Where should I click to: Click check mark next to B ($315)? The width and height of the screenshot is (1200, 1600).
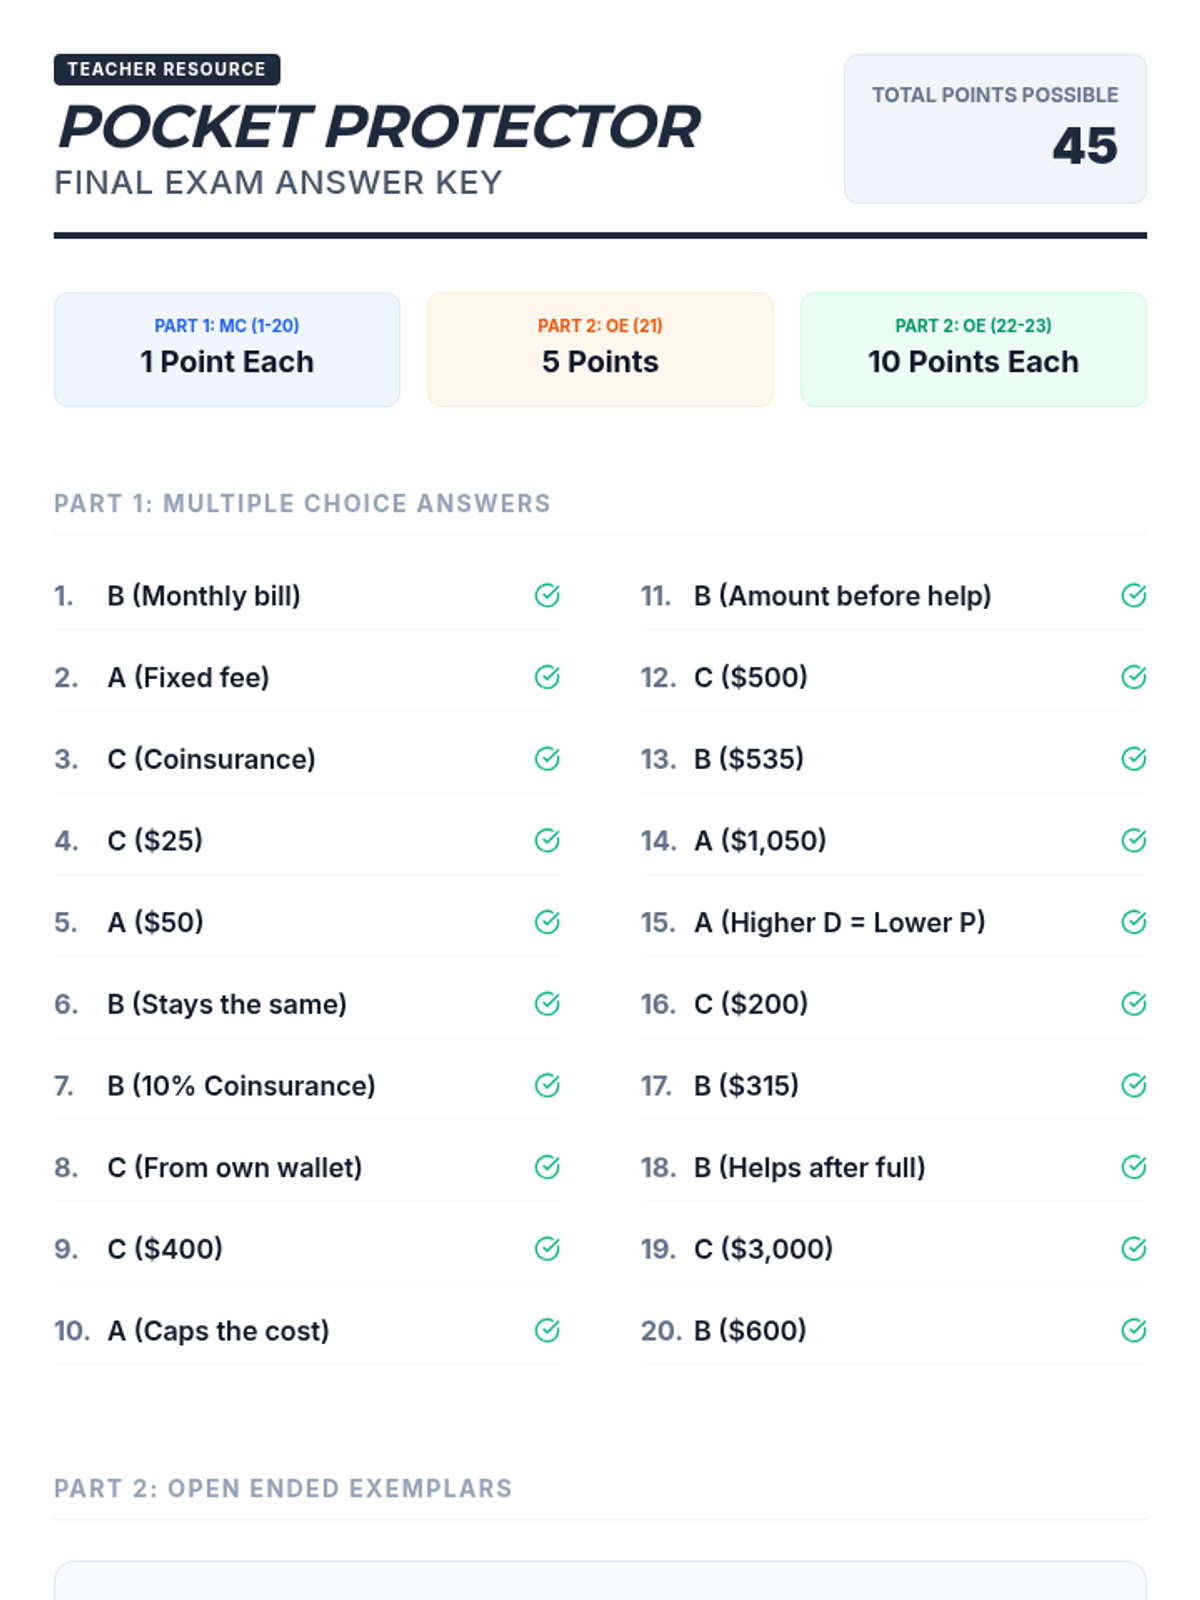click(1133, 1085)
